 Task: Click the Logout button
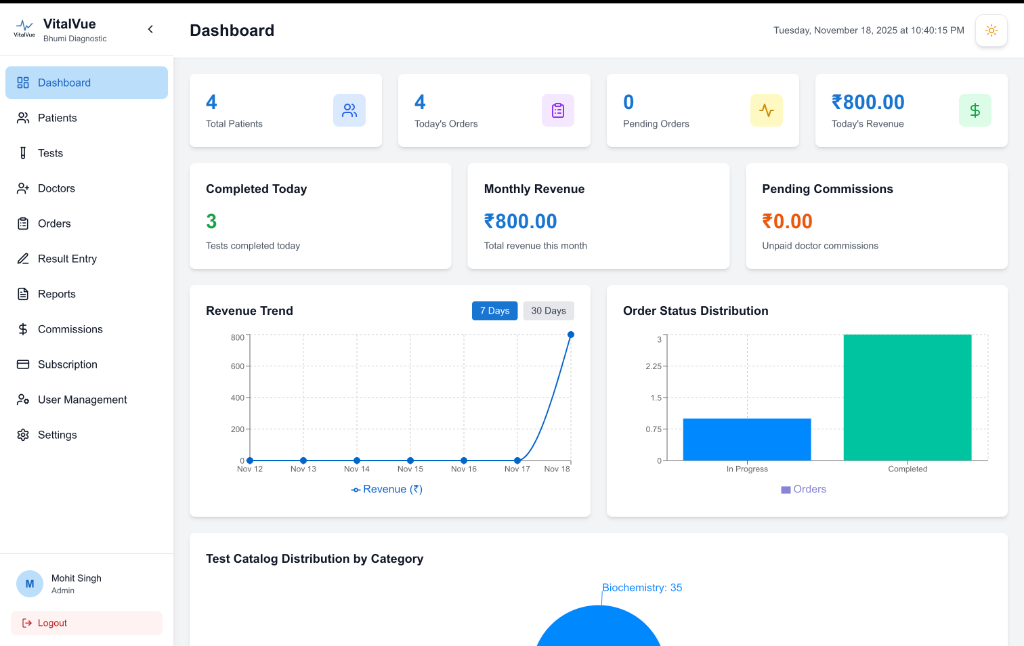coord(86,622)
